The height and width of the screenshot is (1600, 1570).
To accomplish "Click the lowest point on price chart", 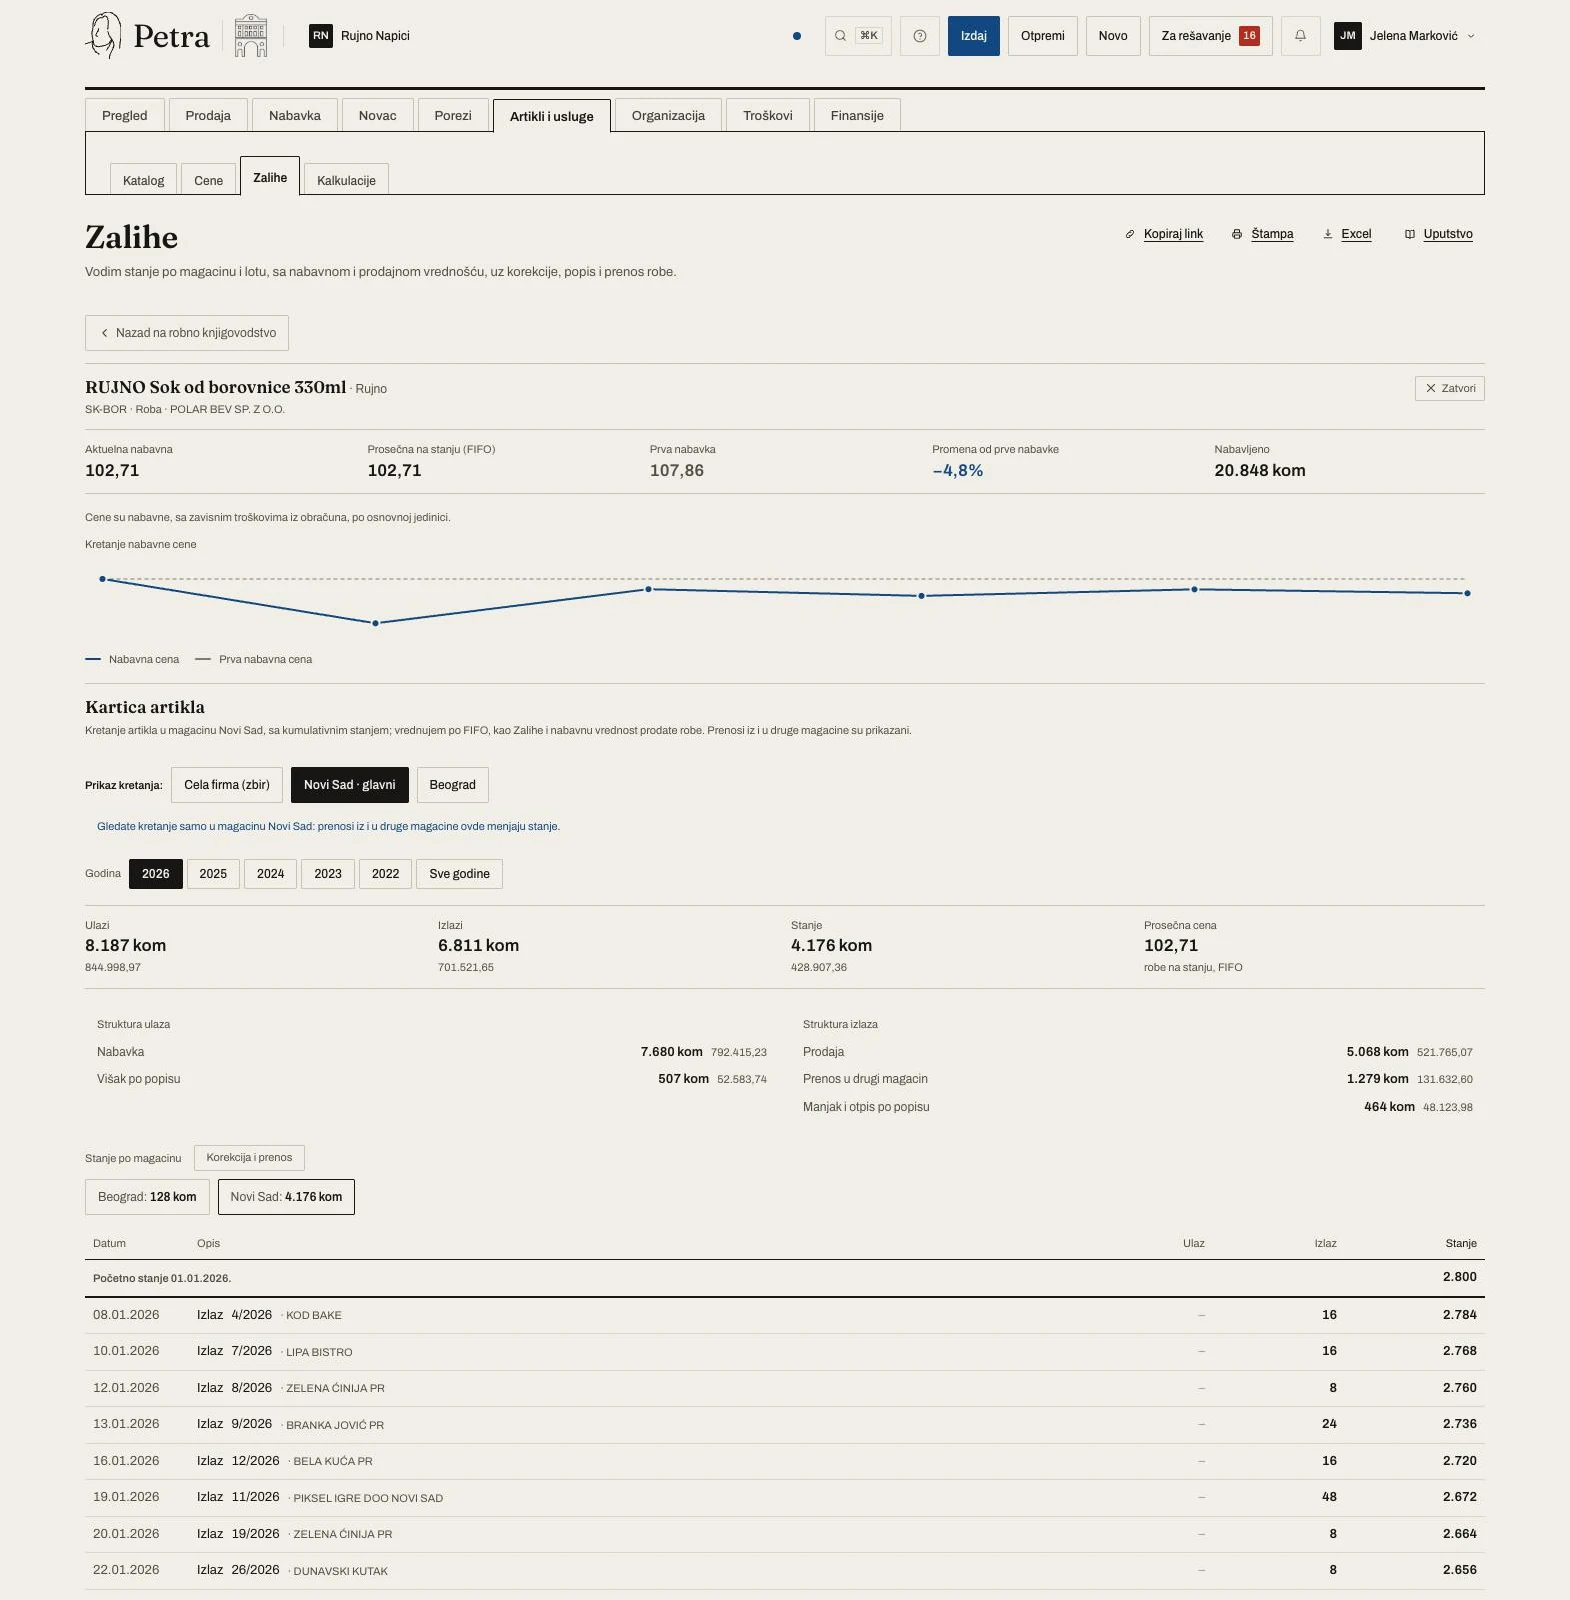I will click(376, 623).
